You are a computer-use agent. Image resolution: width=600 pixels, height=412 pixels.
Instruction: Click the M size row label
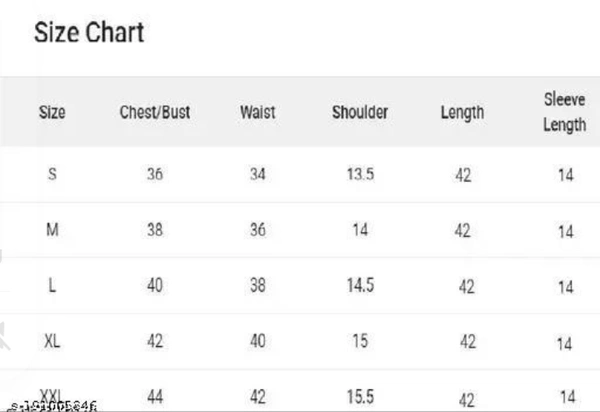click(x=52, y=230)
